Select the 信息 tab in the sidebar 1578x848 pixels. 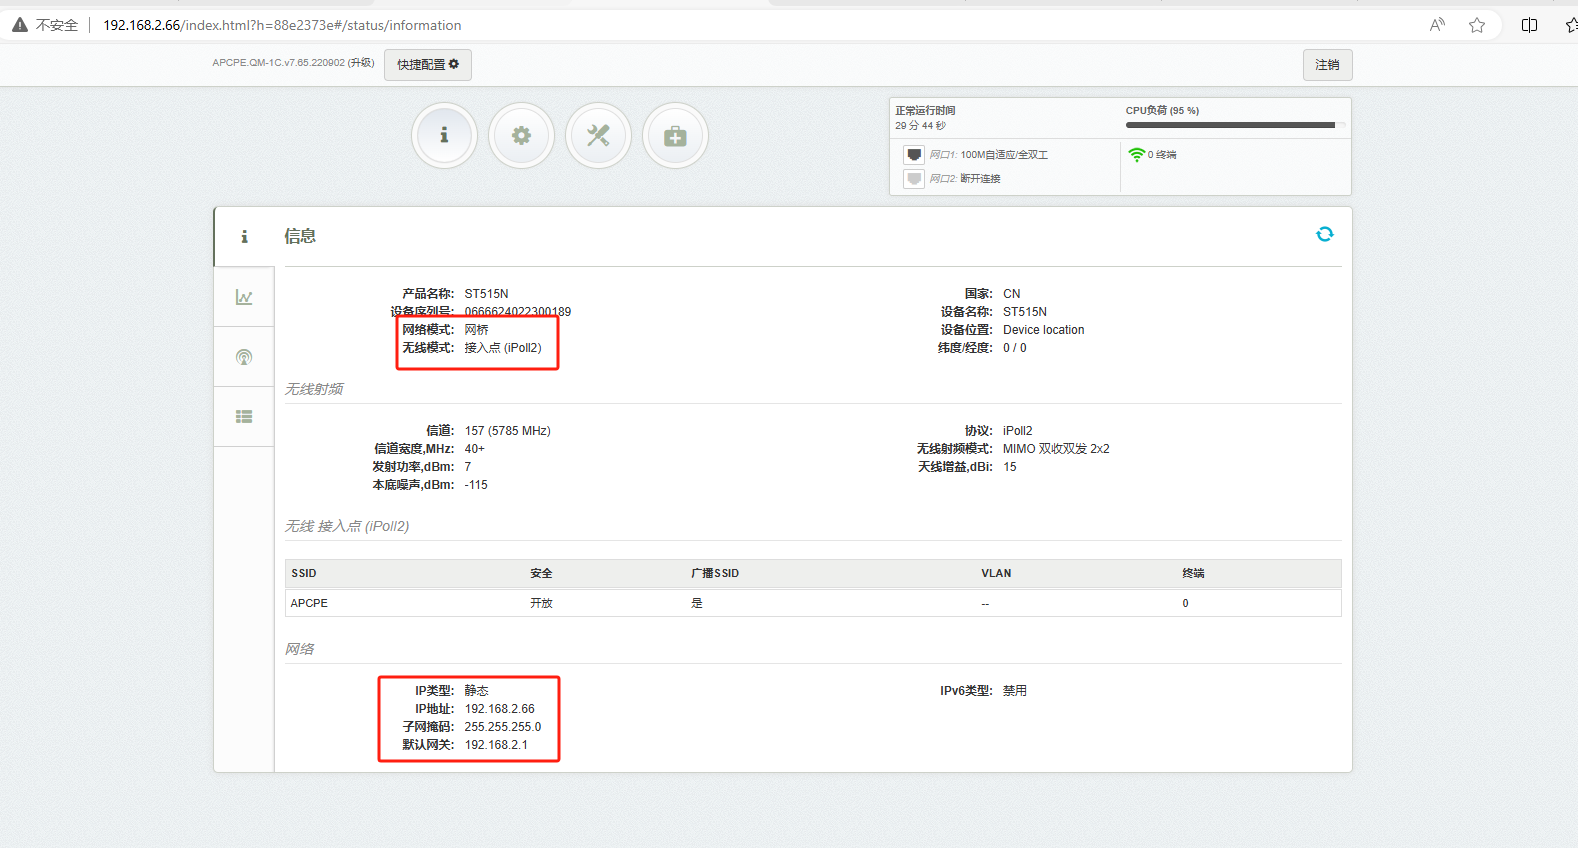point(244,237)
